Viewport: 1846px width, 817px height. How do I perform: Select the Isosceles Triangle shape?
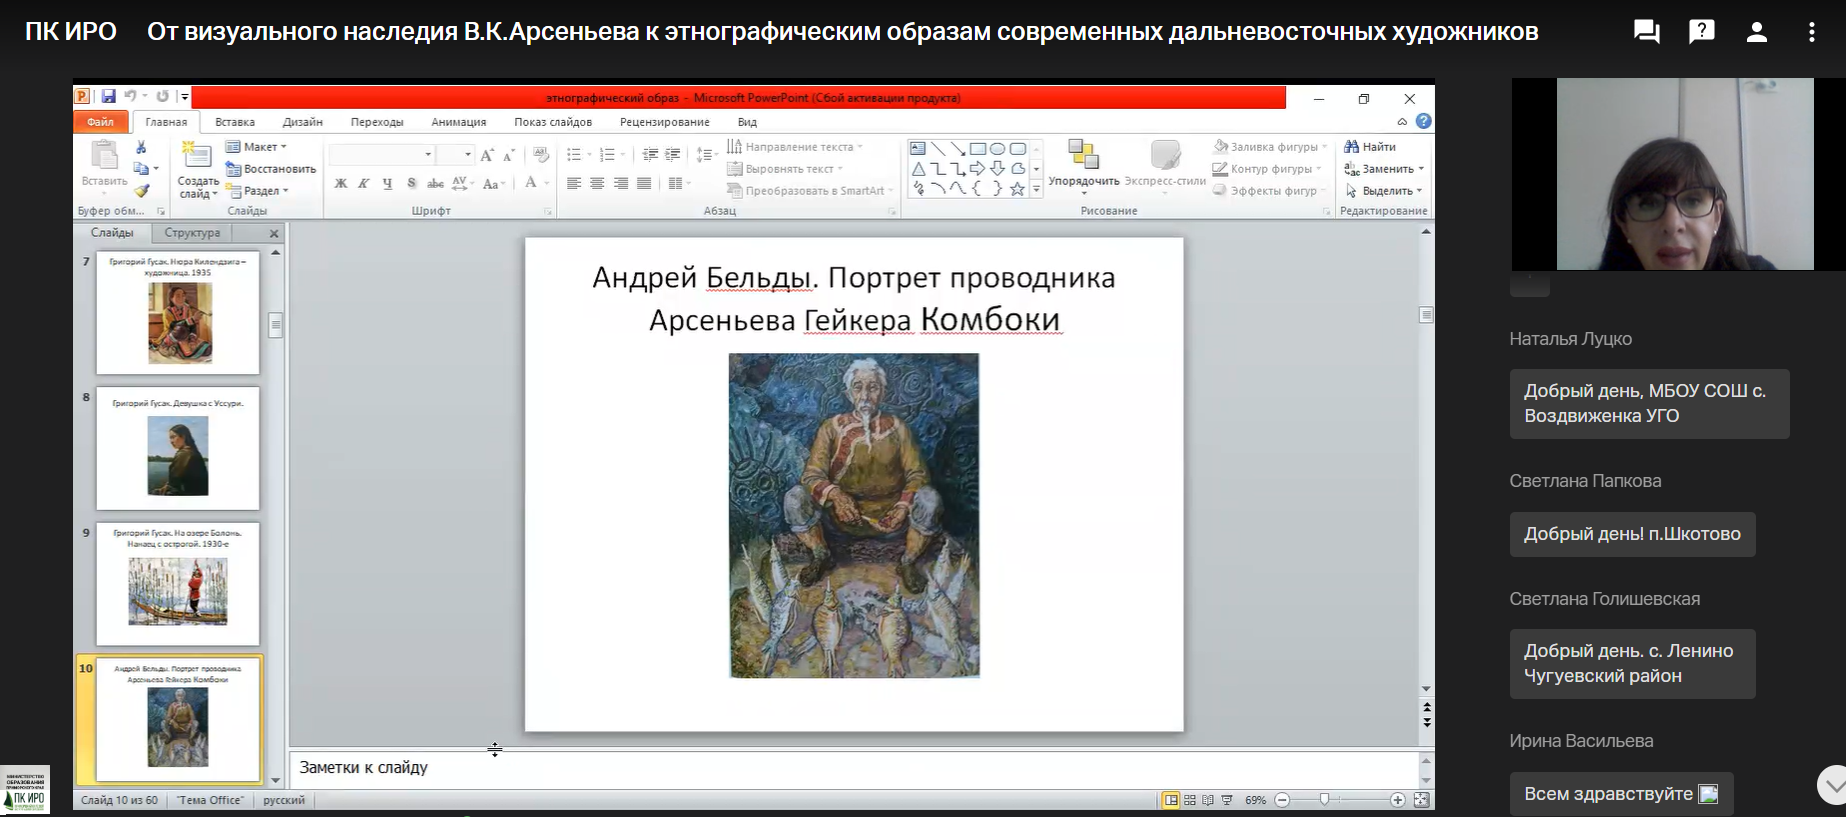[918, 168]
